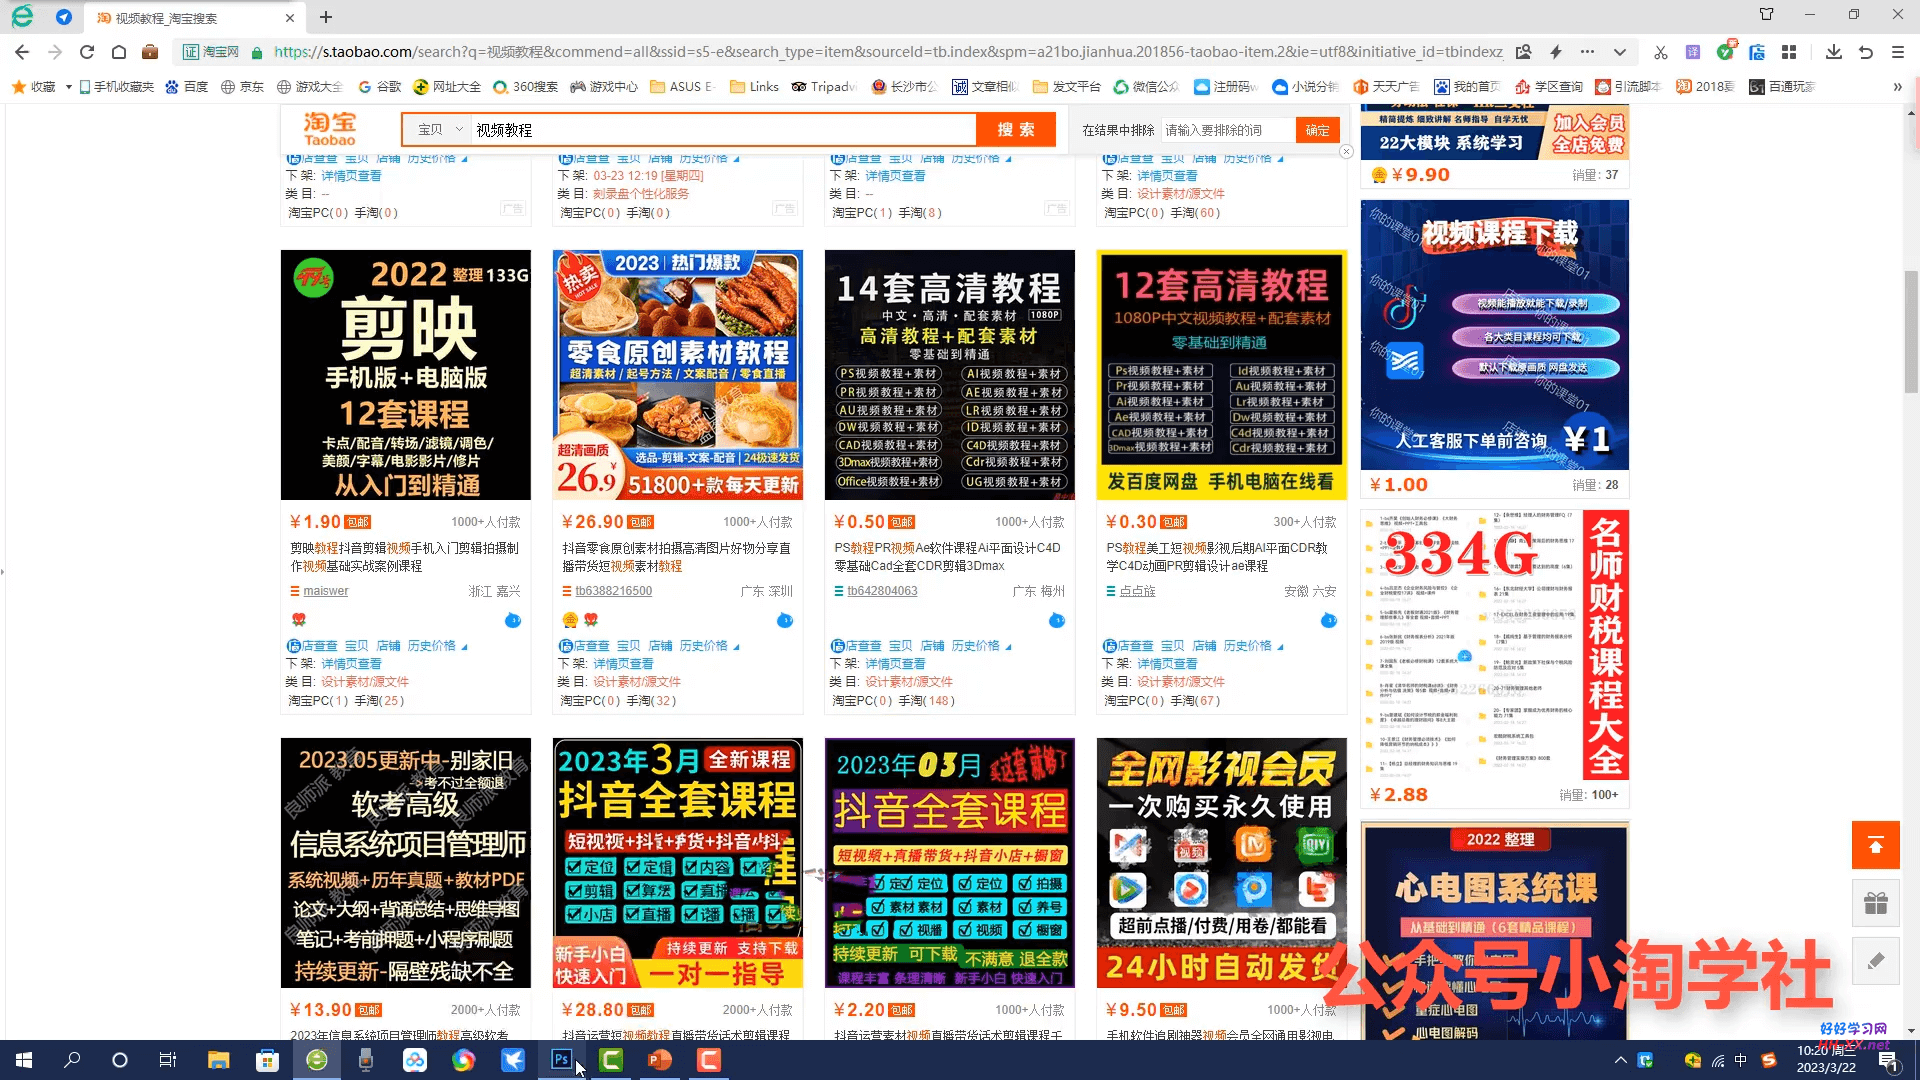The height and width of the screenshot is (1080, 1920).
Task: Expand the address bar dropdown chevron
Action: pos(1620,52)
